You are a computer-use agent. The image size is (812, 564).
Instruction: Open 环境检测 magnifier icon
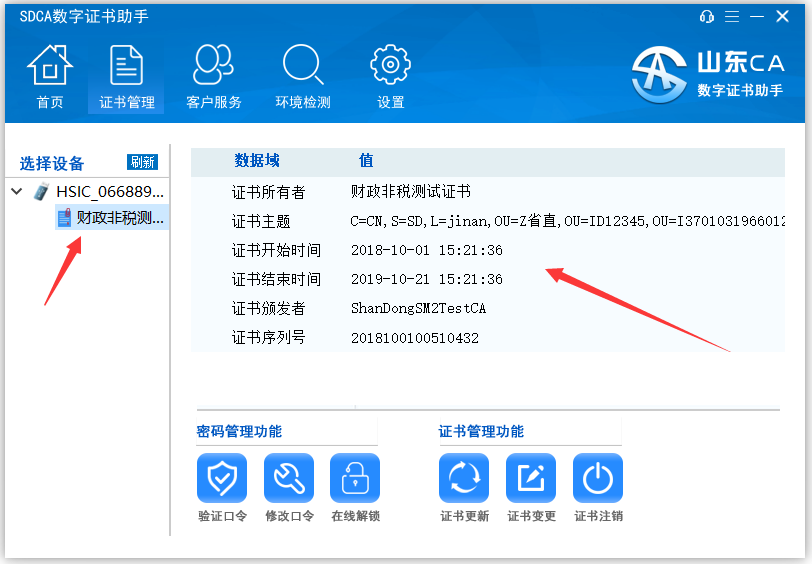[303, 65]
